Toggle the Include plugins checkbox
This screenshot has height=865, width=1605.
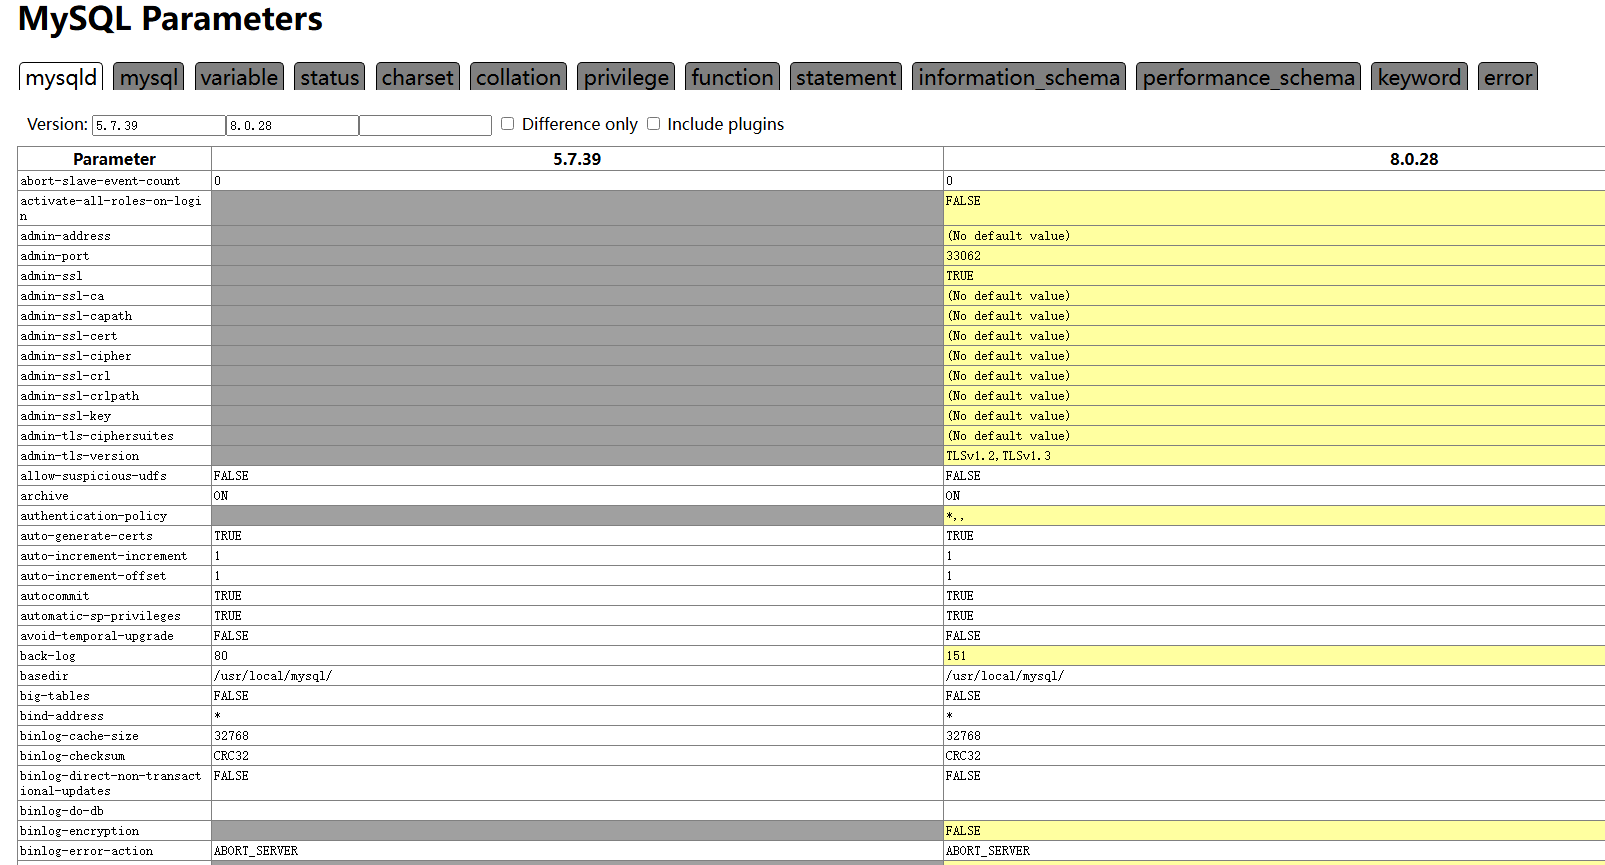[x=653, y=124]
